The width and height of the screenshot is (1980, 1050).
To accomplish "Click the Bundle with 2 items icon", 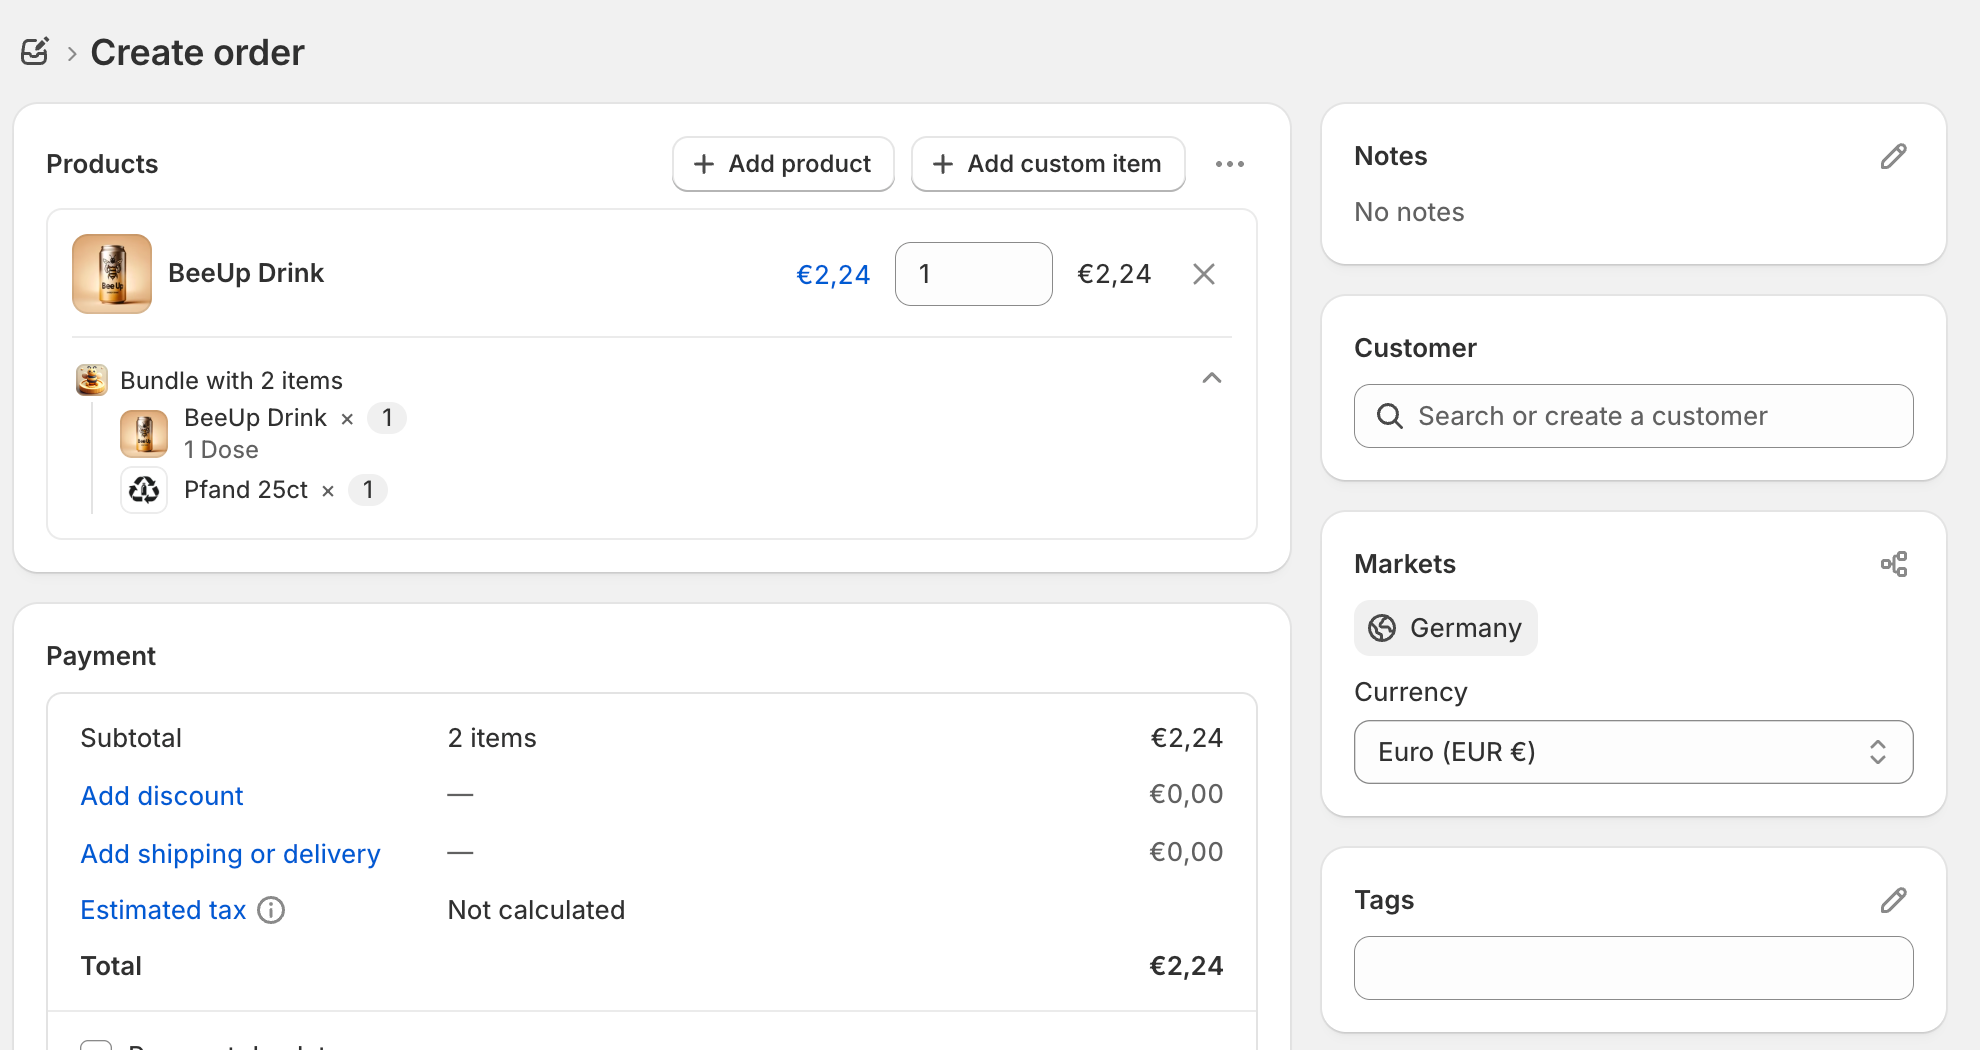I will pyautogui.click(x=92, y=380).
